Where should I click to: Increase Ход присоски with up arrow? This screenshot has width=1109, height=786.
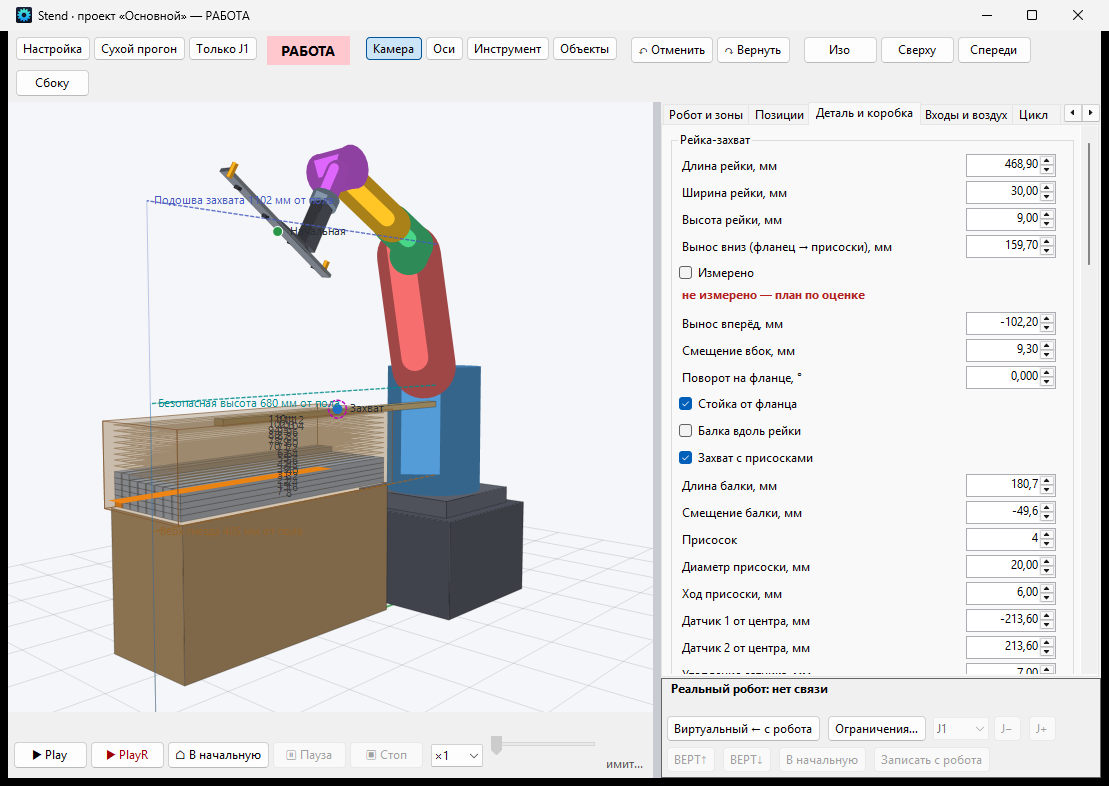click(1047, 588)
